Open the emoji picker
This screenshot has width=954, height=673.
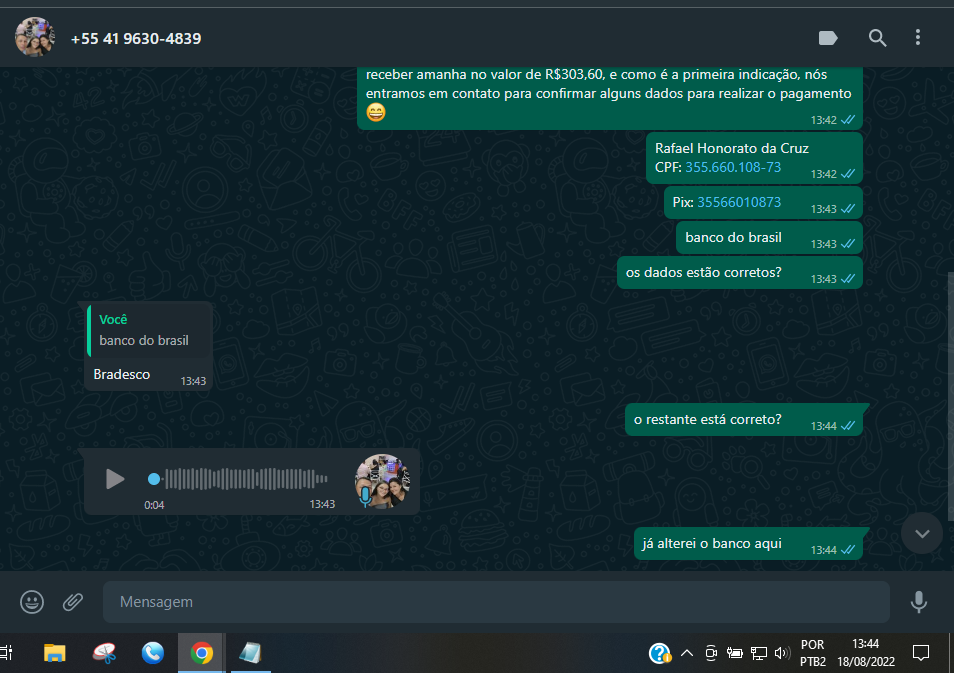click(32, 602)
